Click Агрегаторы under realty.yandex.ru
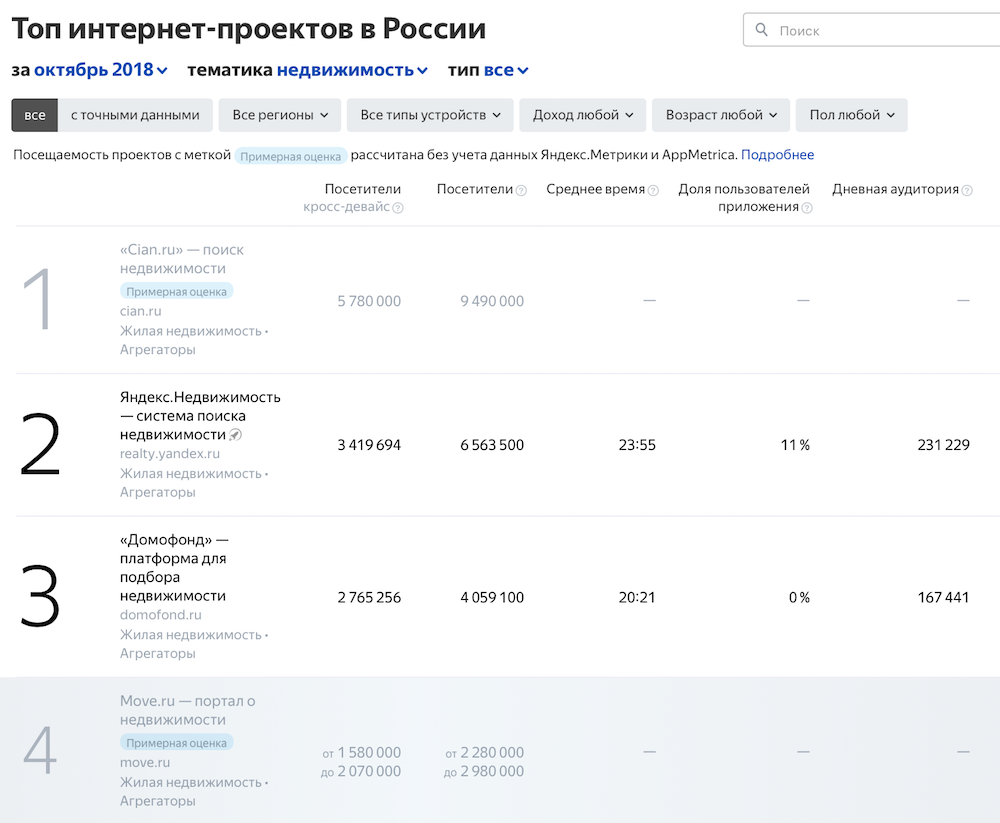Viewport: 1000px width, 823px height. [x=158, y=492]
